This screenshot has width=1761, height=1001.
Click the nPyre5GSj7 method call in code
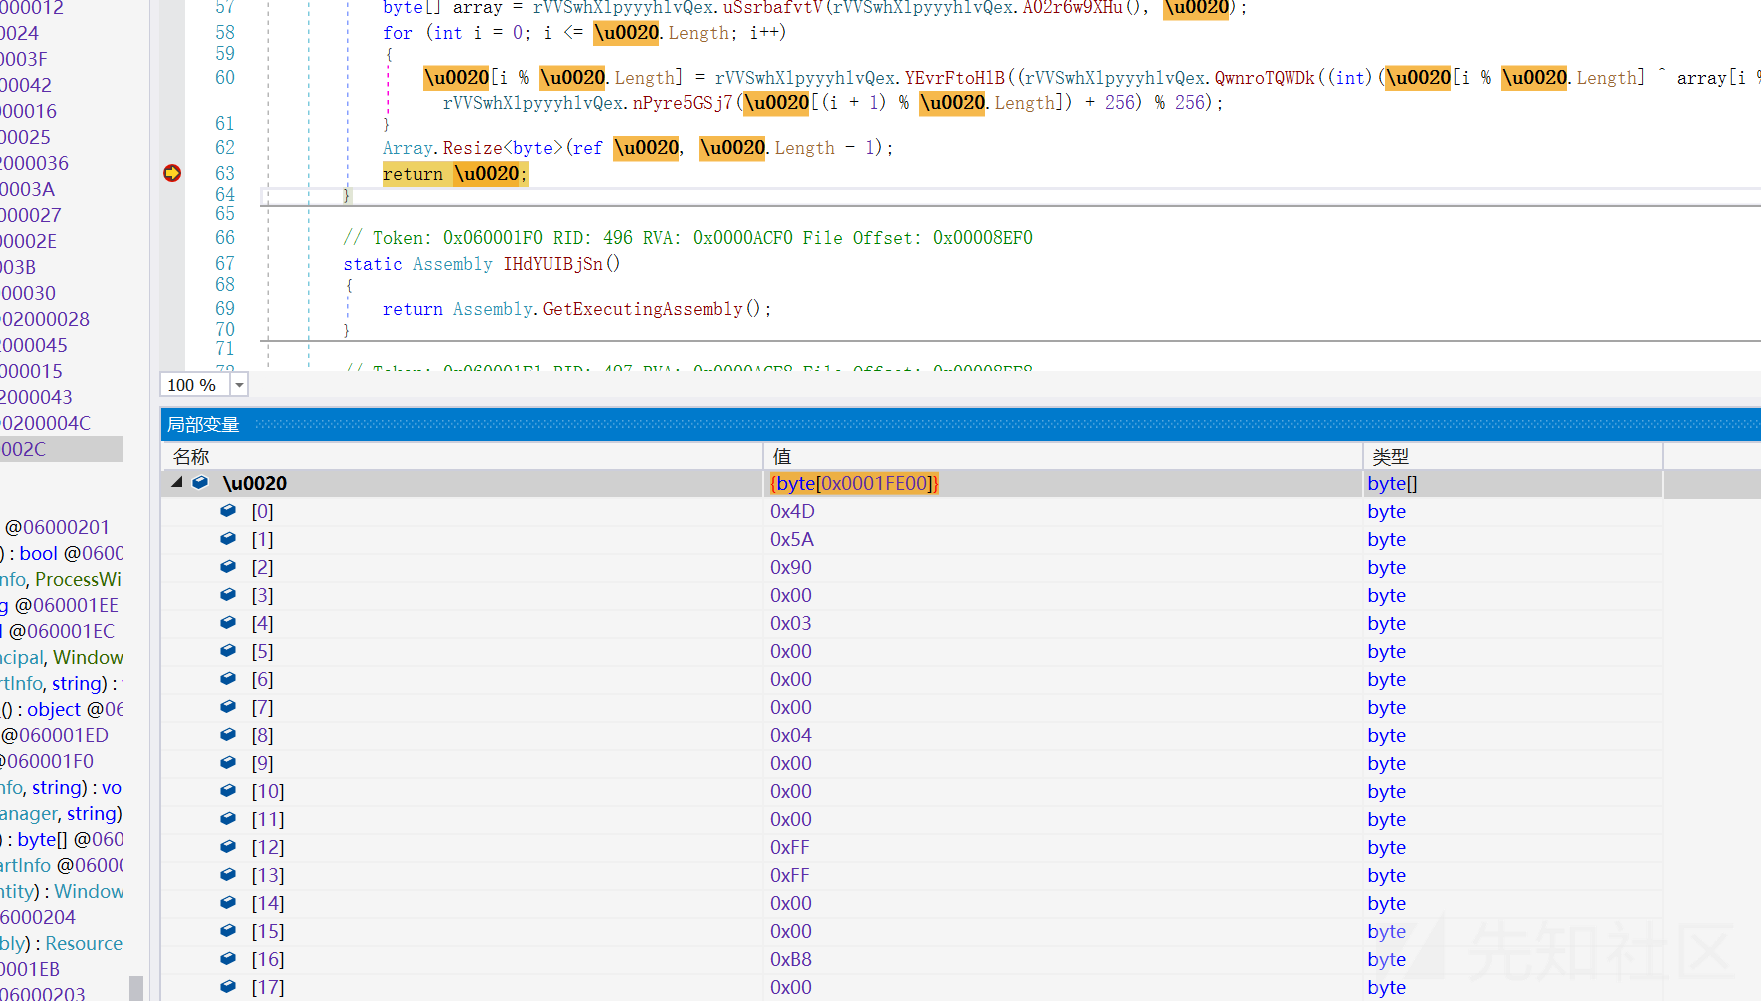coord(682,103)
